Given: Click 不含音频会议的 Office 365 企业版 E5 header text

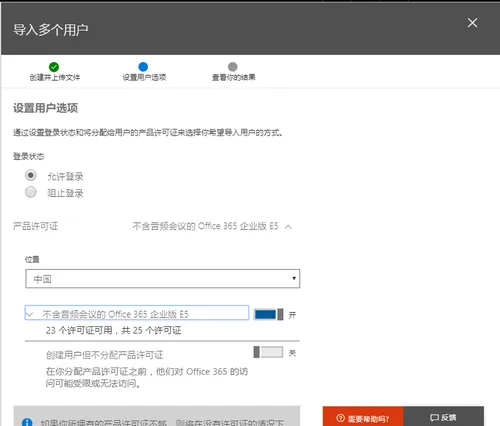Looking at the screenshot, I should (x=205, y=226).
